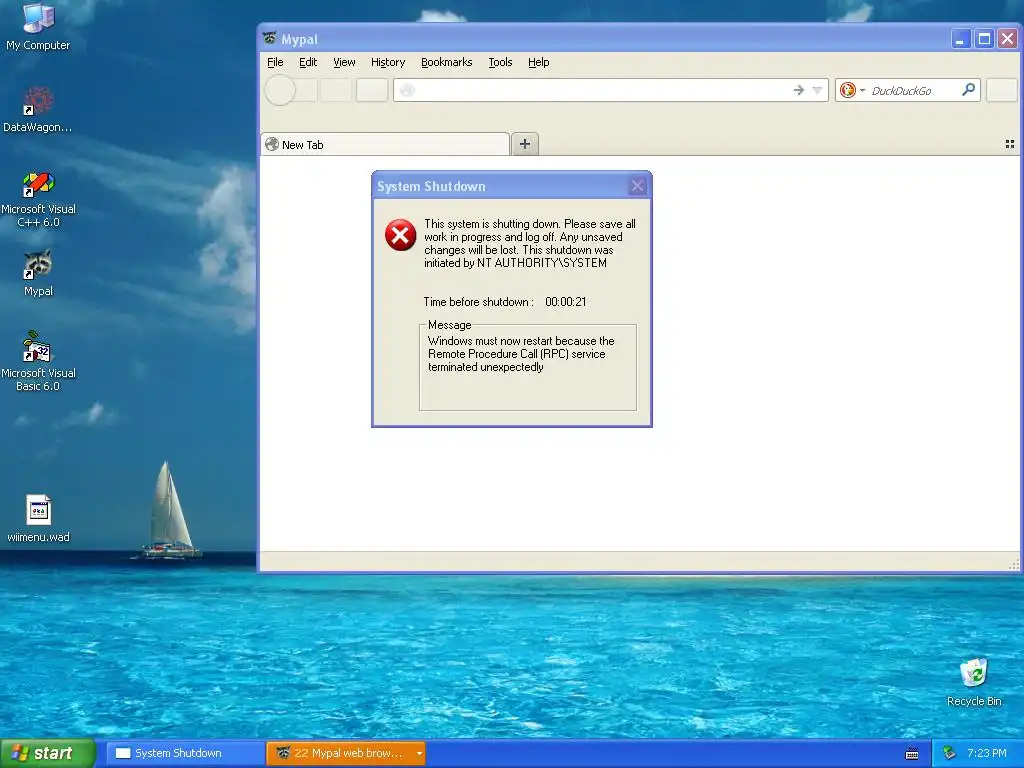The image size is (1024, 768).
Task: Maximize the Mypal window
Action: [984, 39]
